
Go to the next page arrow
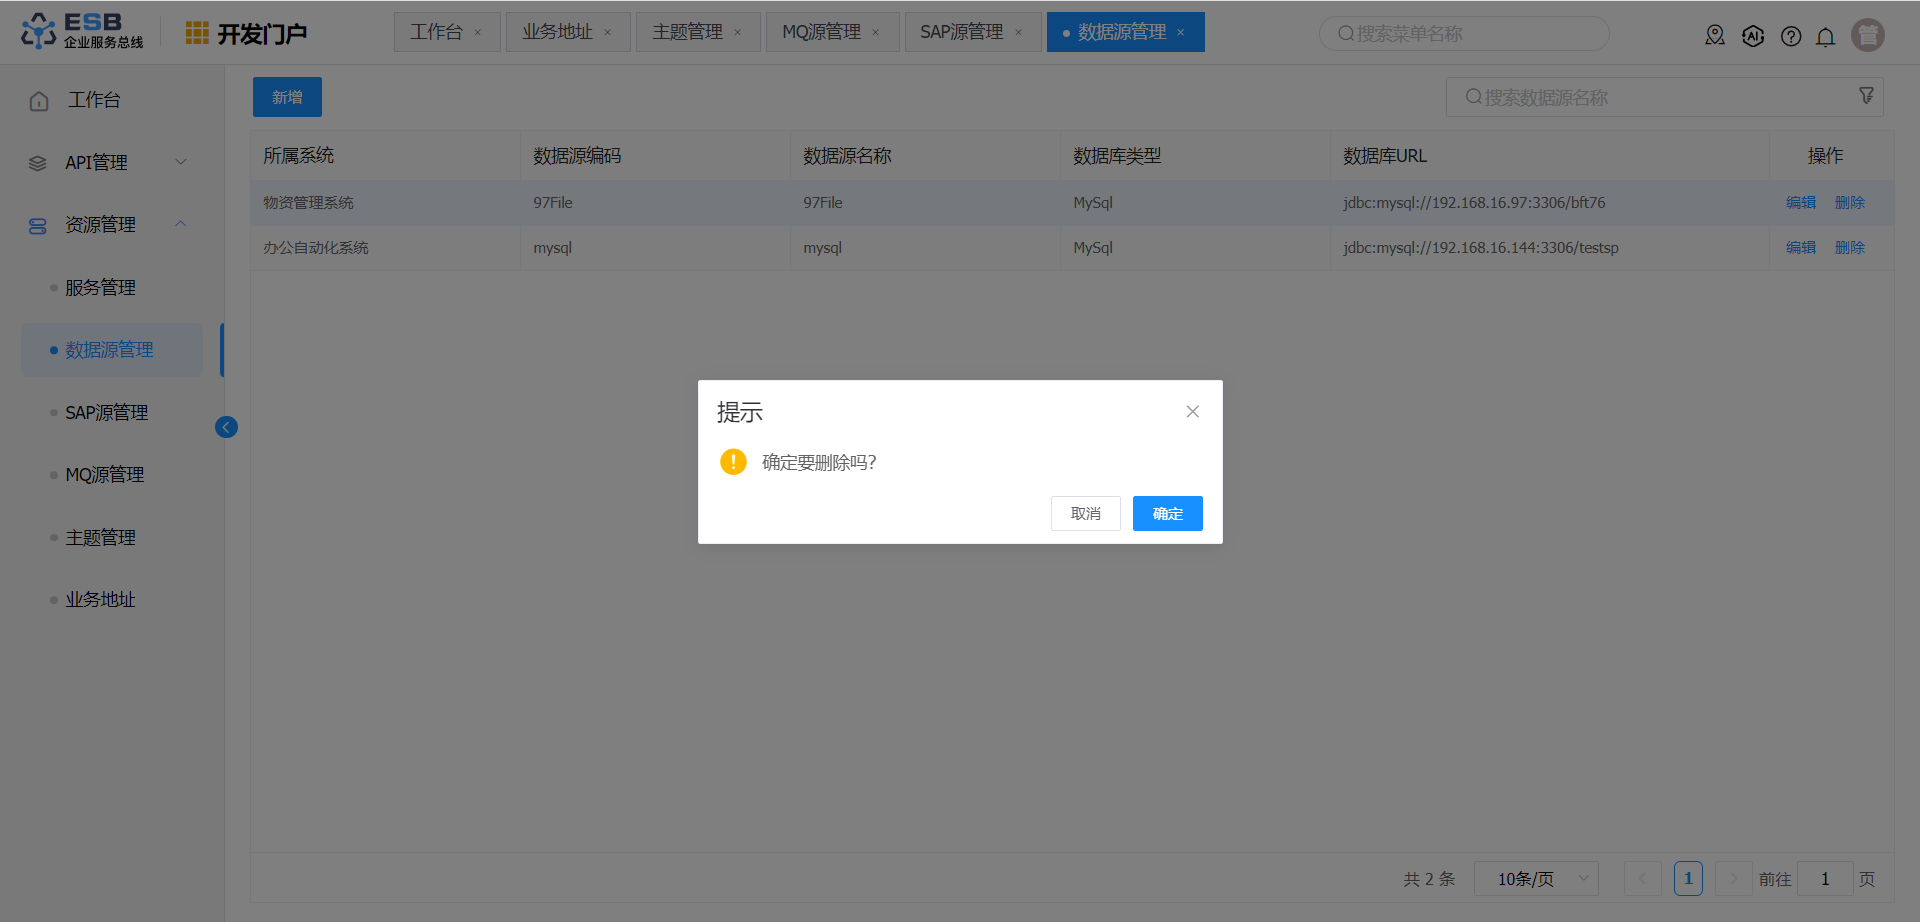1733,879
